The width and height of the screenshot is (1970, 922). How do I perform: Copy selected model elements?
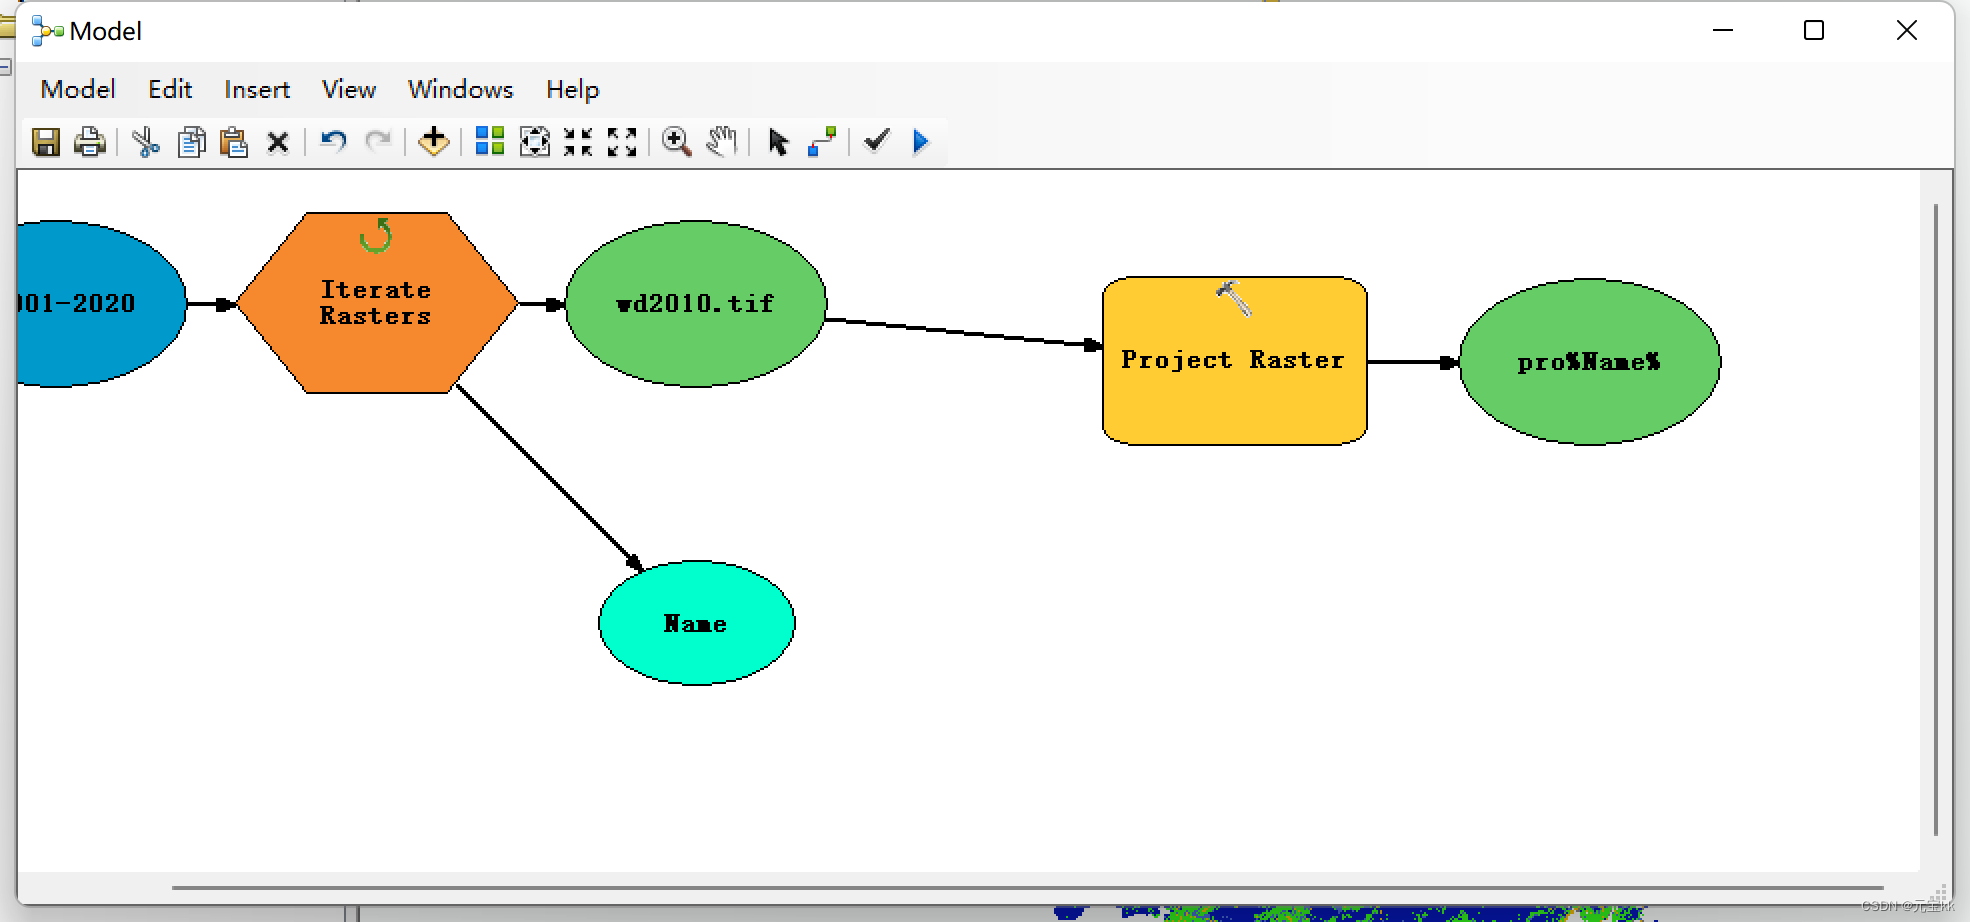pos(191,142)
